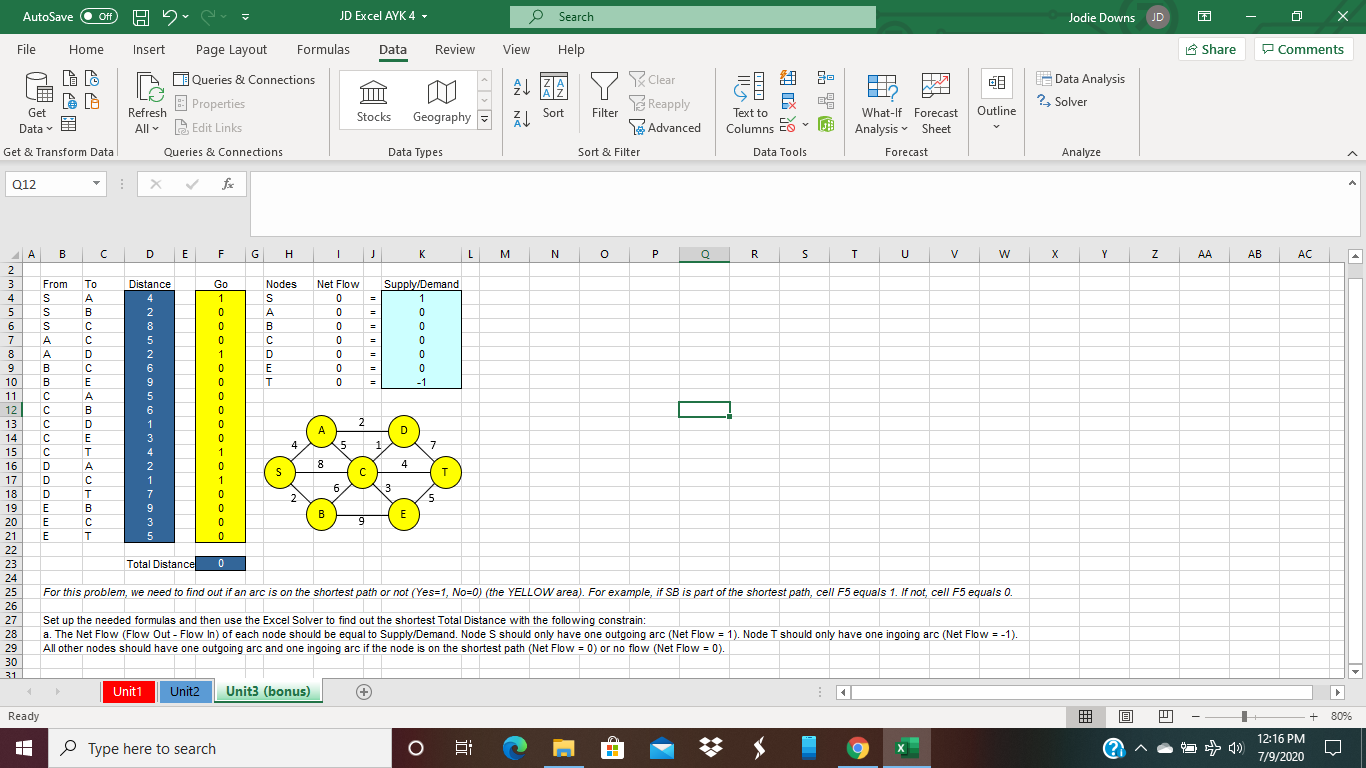Click the Text to Columns icon
This screenshot has width=1366, height=768.
coord(749,98)
